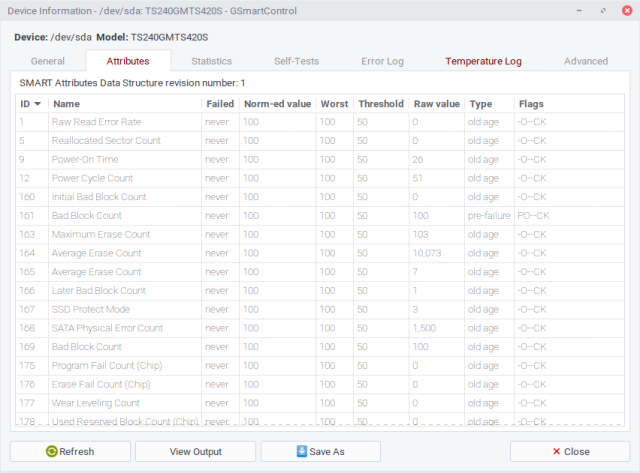This screenshot has width=640, height=473.
Task: Select the pre-failure Bad Block Count row
Action: click(87, 215)
